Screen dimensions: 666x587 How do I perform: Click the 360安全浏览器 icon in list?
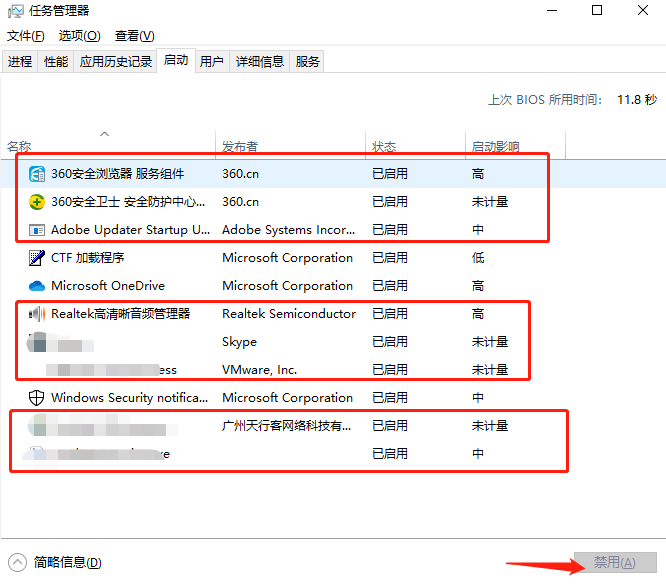(38, 174)
